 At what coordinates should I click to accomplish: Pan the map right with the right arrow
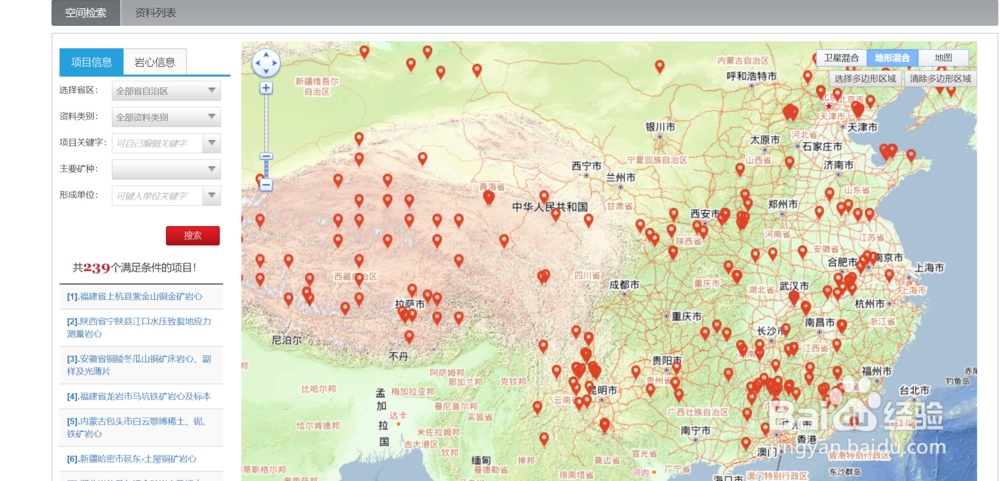coord(274,63)
